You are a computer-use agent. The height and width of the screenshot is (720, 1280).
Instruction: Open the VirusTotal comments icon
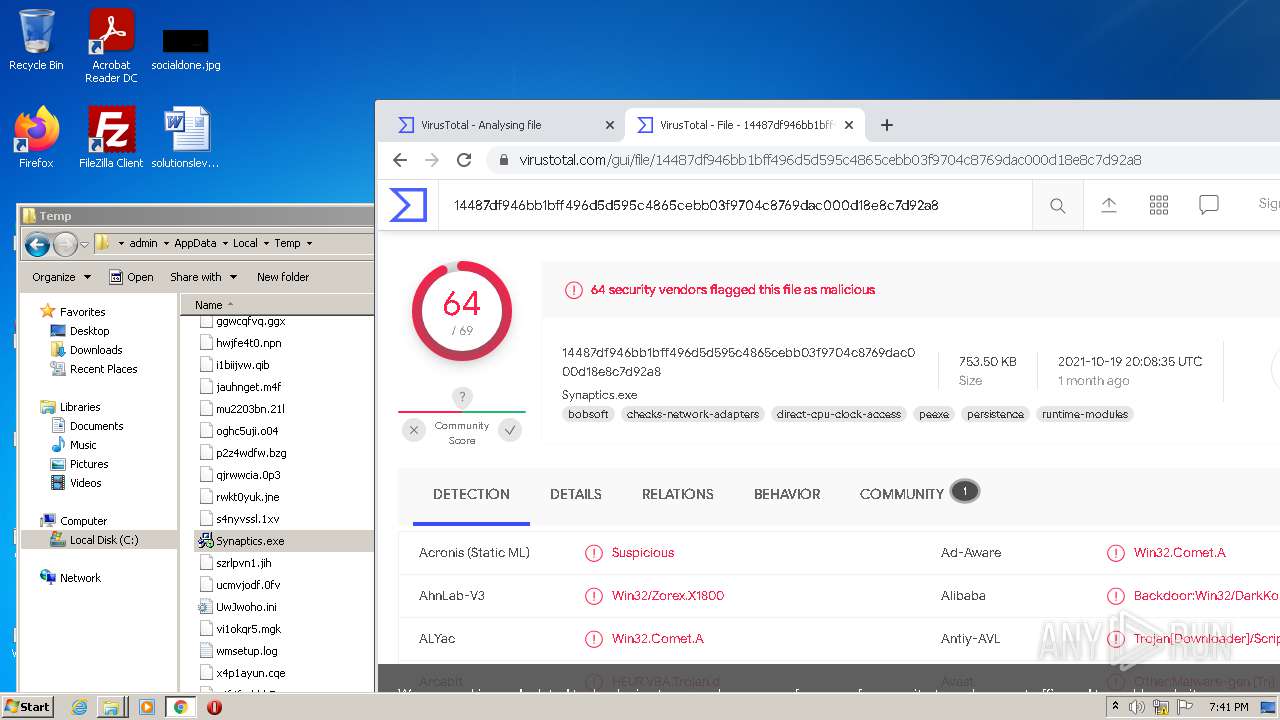click(1209, 205)
